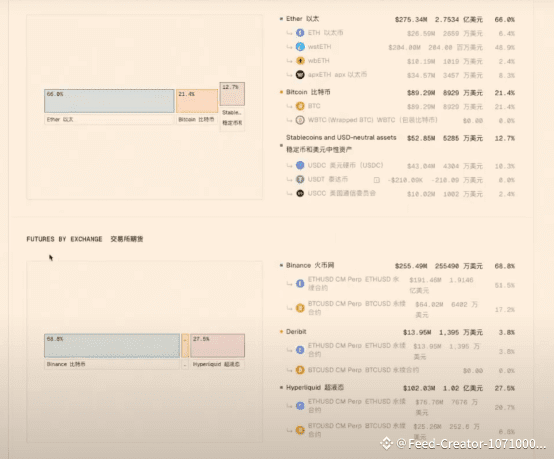
Task: Click the blue USDC coin icon
Action: 300,165
